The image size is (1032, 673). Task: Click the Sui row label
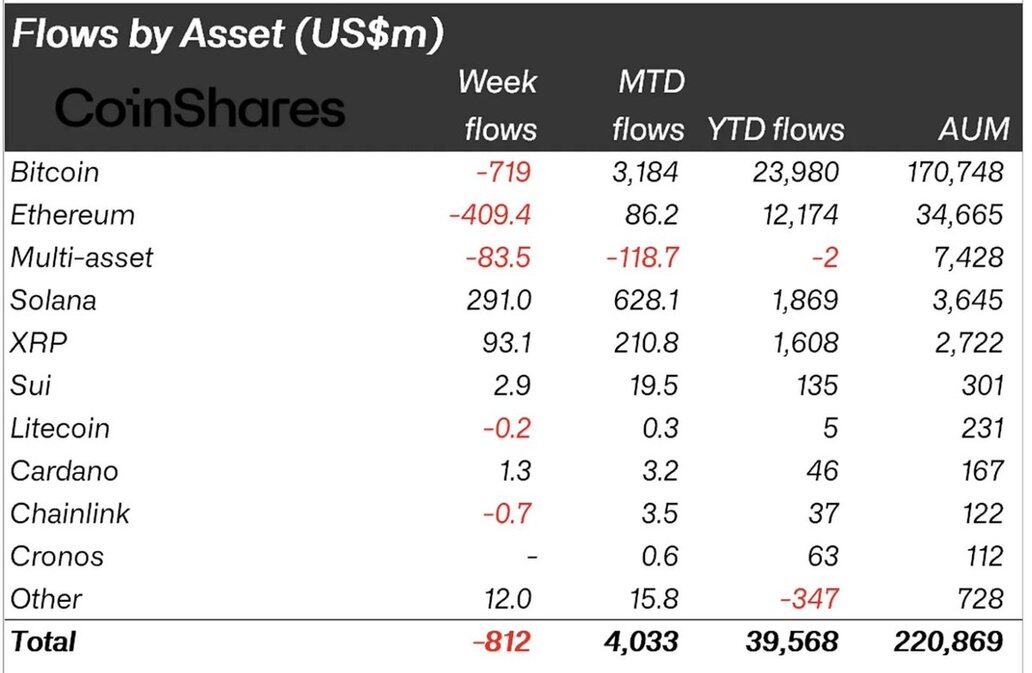click(30, 385)
